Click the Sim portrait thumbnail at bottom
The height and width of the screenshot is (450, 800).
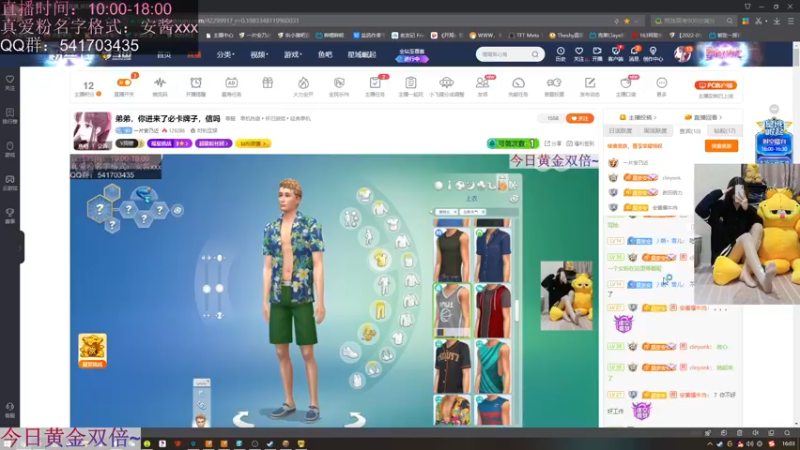(201, 420)
